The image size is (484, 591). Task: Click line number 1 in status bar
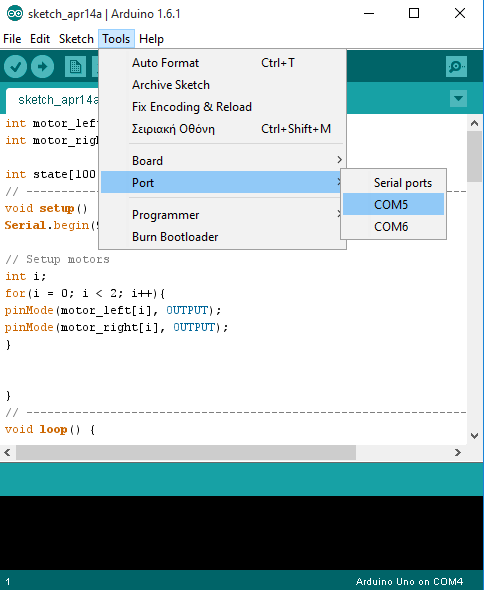coord(8,582)
